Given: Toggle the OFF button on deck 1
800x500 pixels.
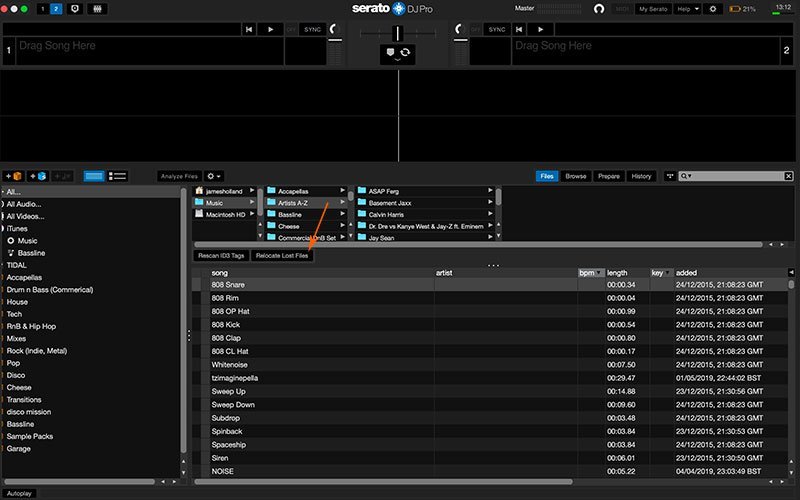Looking at the screenshot, I should pyautogui.click(x=291, y=30).
